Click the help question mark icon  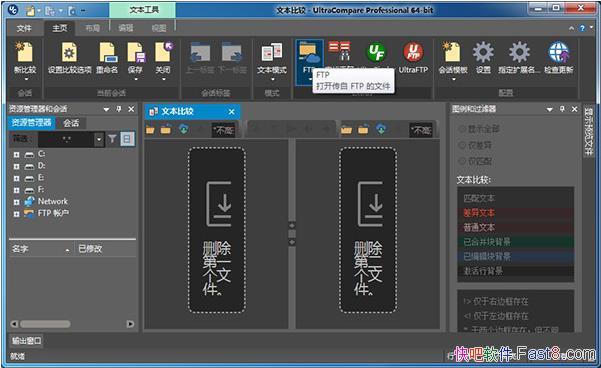point(582,28)
